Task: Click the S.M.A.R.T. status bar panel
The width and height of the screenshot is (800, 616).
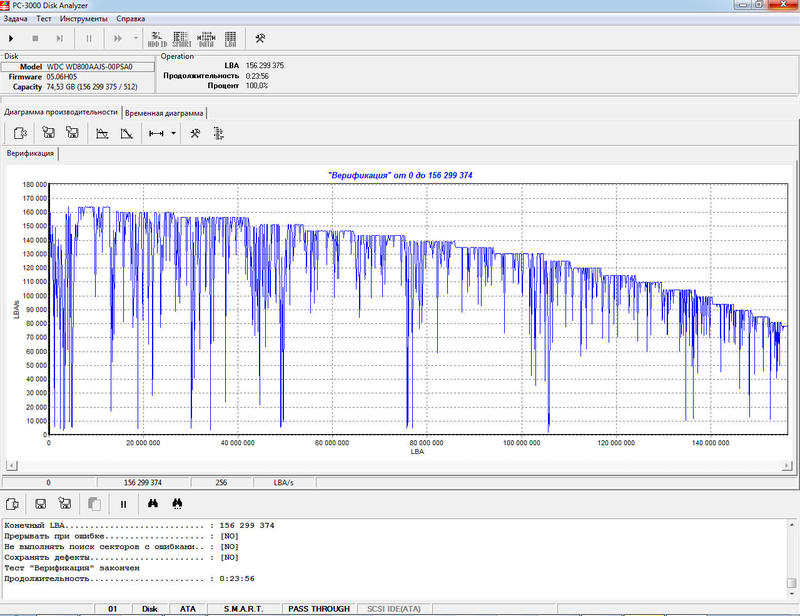Action: [x=244, y=608]
